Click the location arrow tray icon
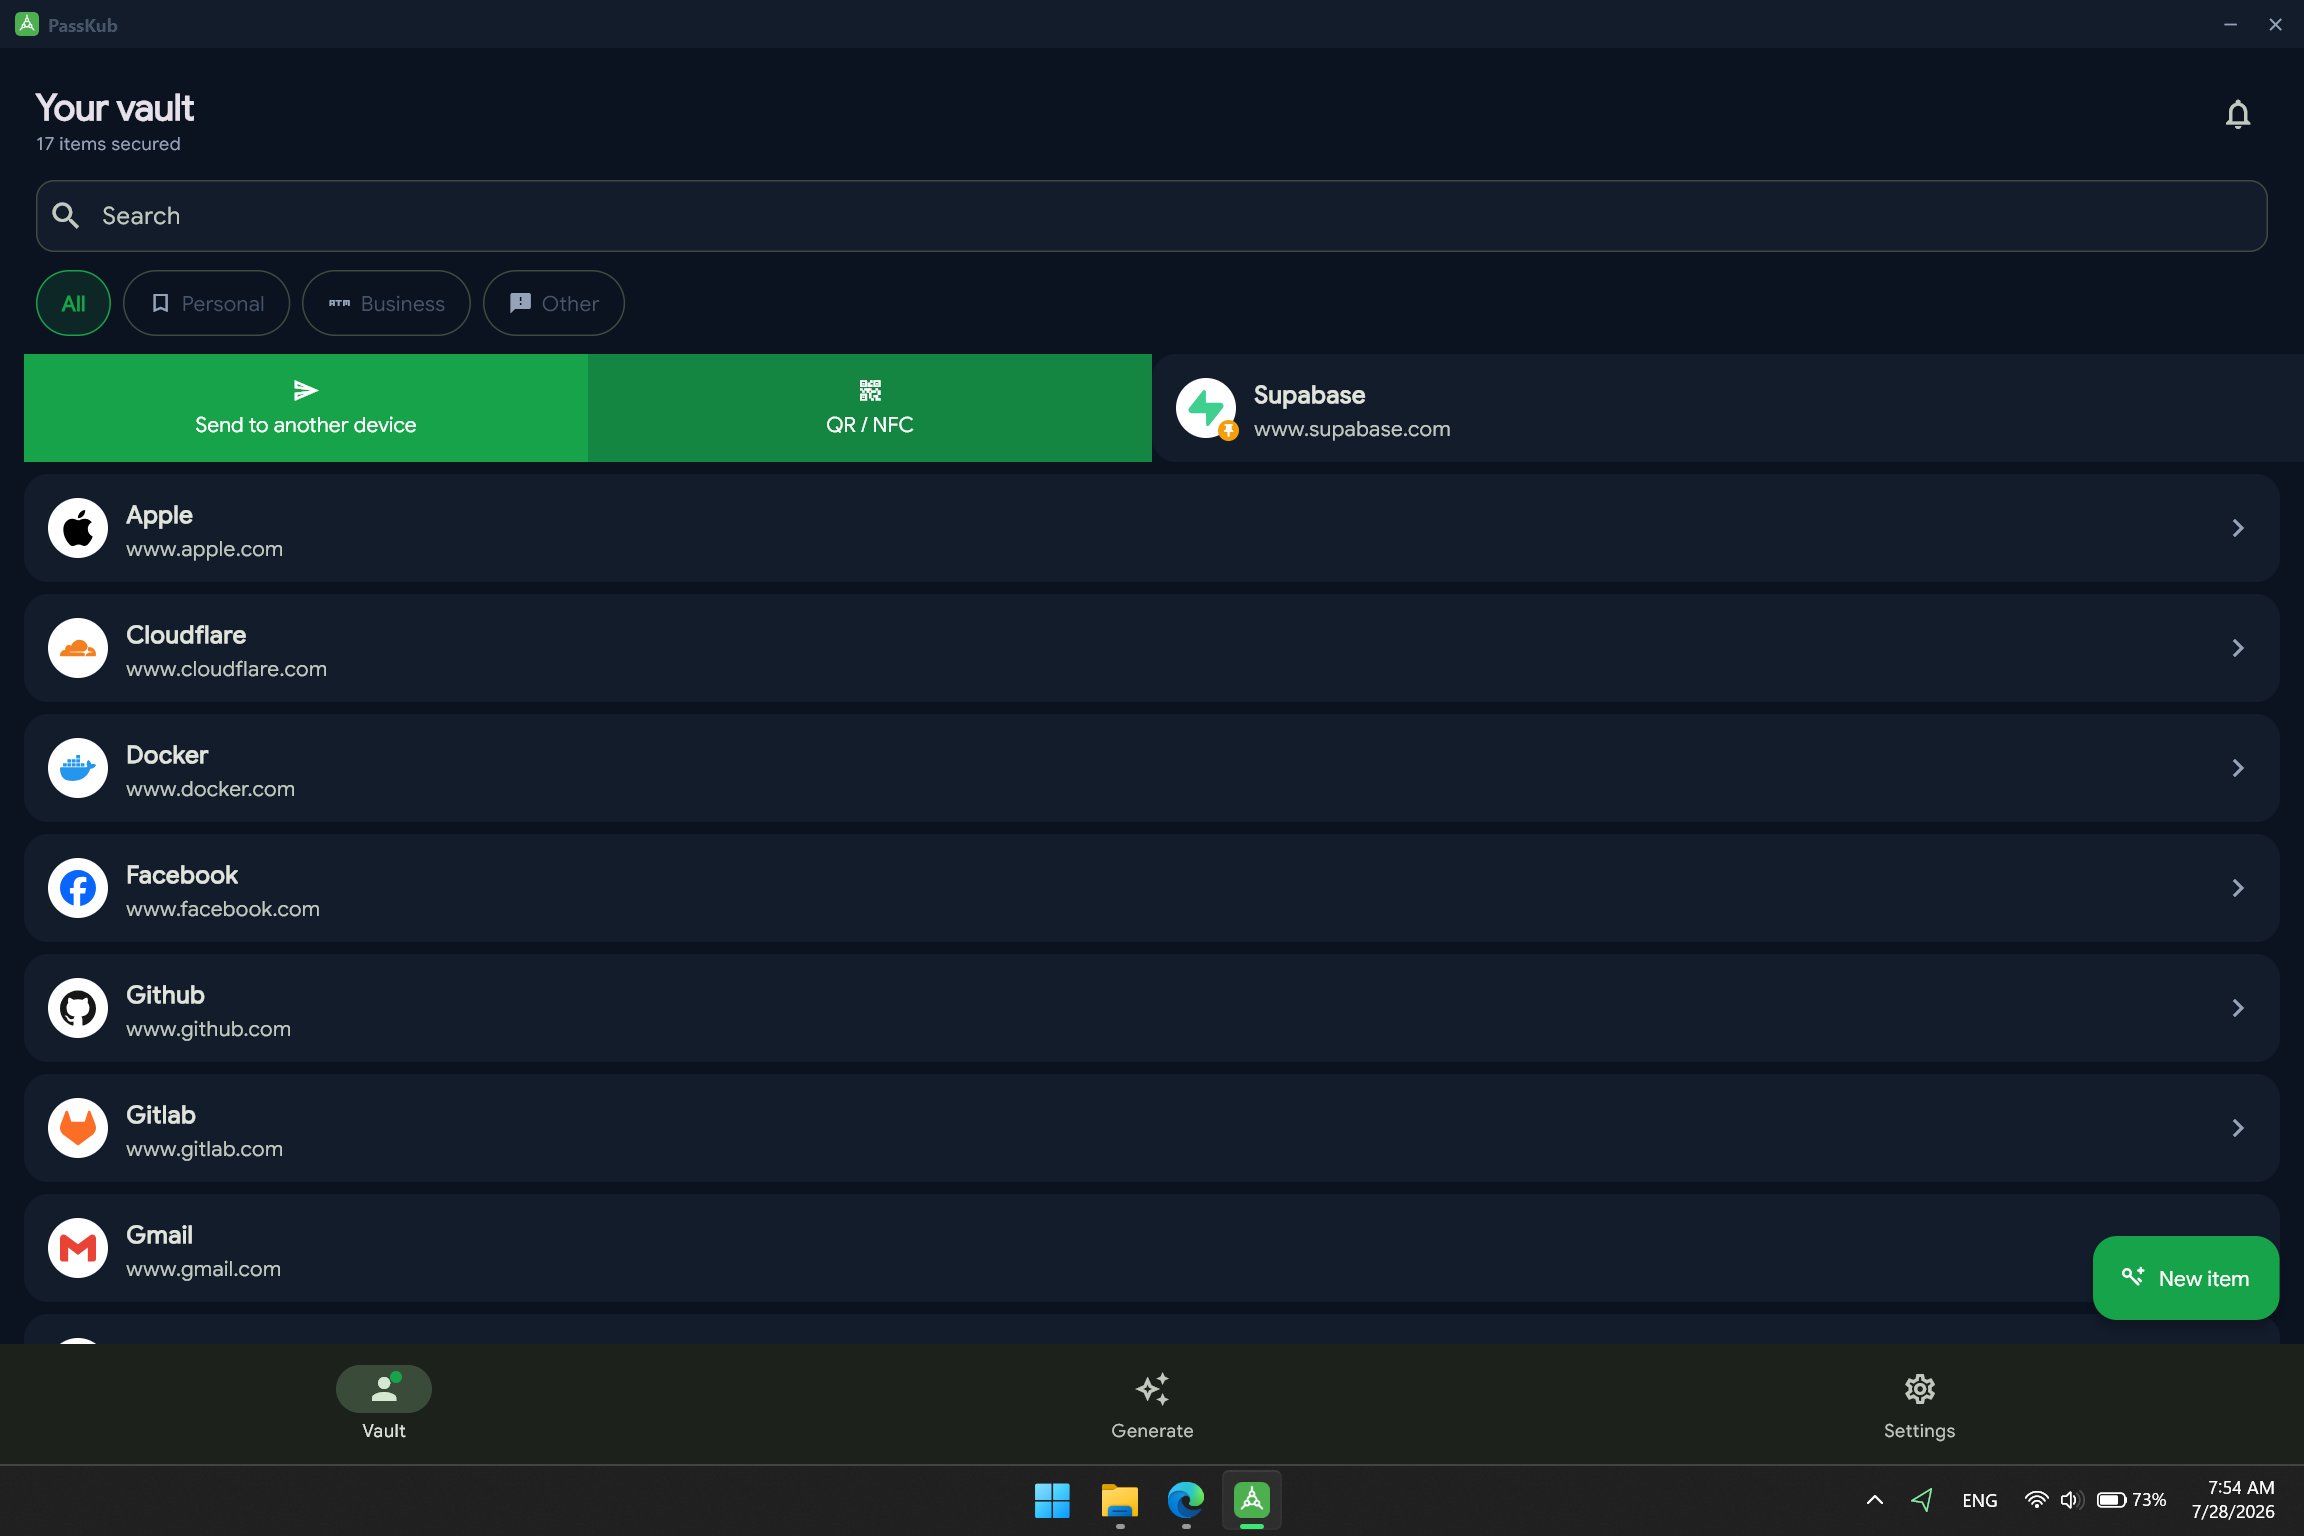Viewport: 2304px width, 1536px height. point(1922,1500)
